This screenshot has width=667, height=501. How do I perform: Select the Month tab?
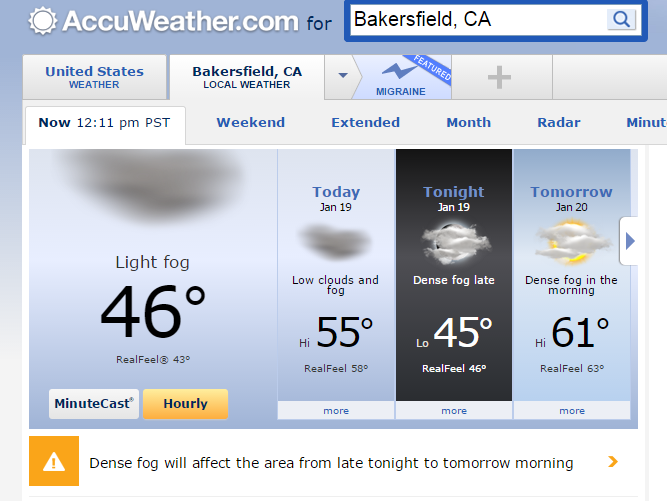[x=469, y=123]
